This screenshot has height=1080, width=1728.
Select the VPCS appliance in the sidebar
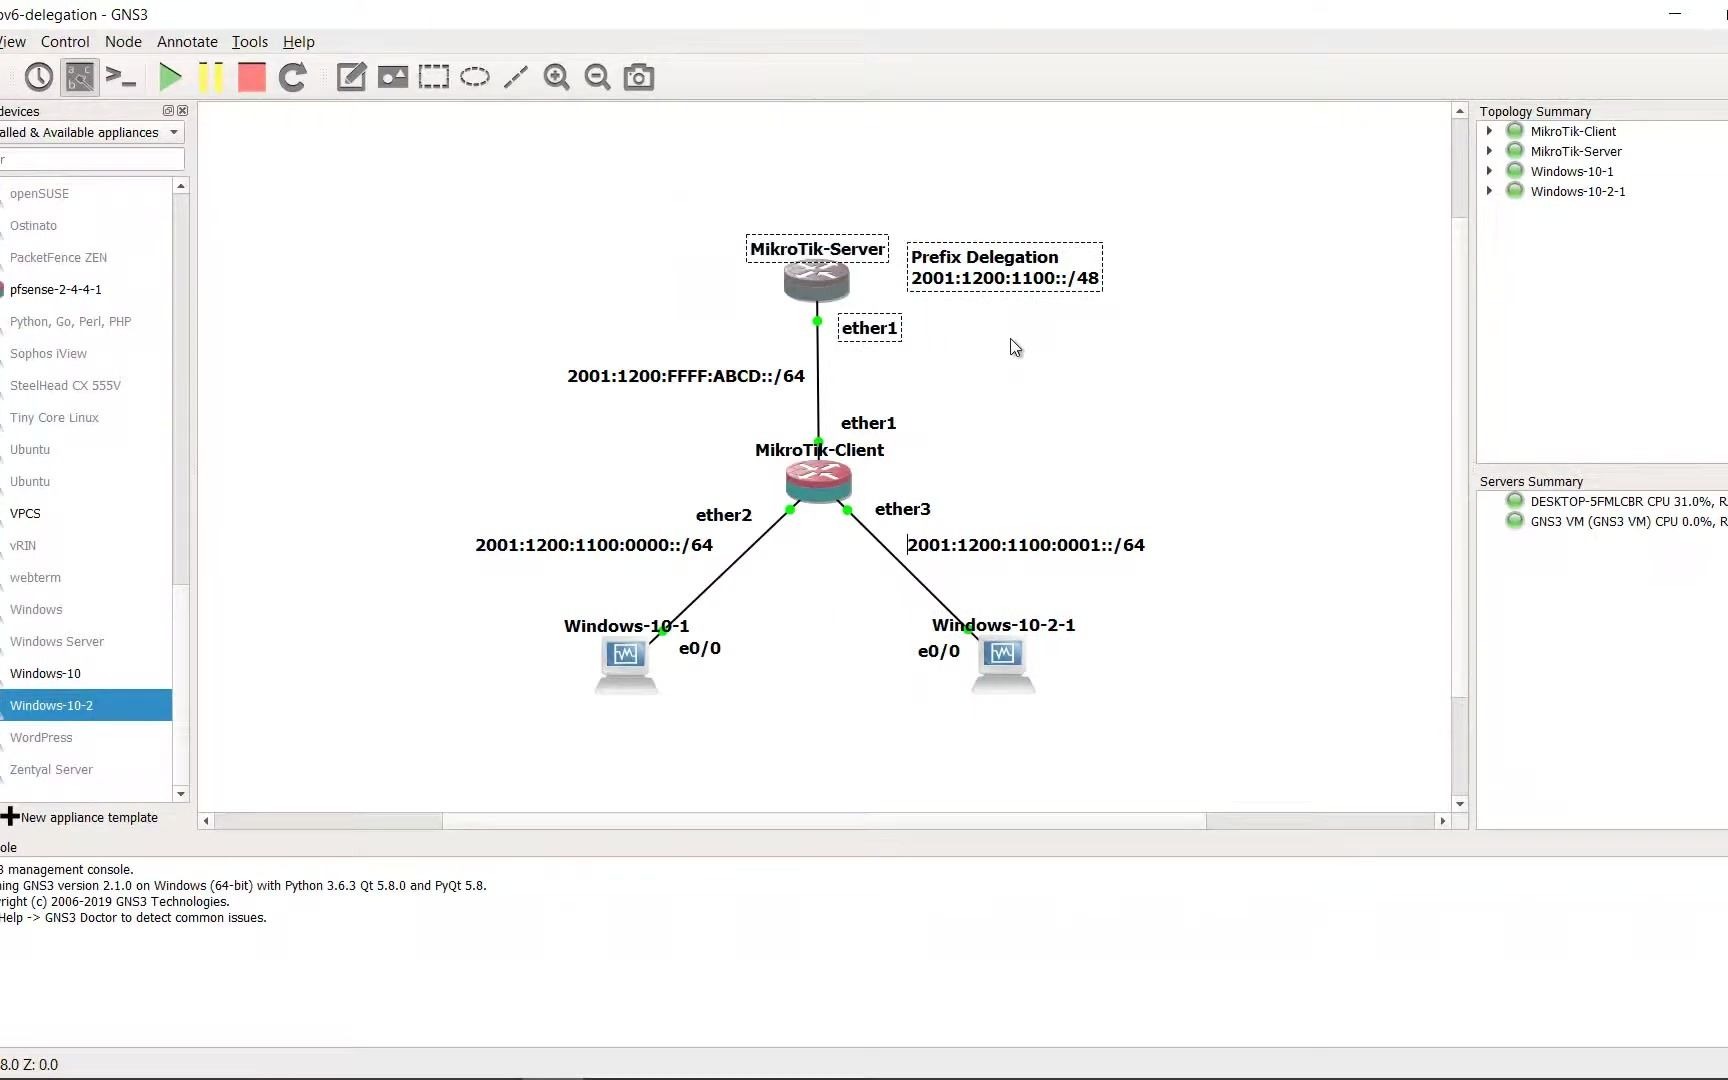26,513
